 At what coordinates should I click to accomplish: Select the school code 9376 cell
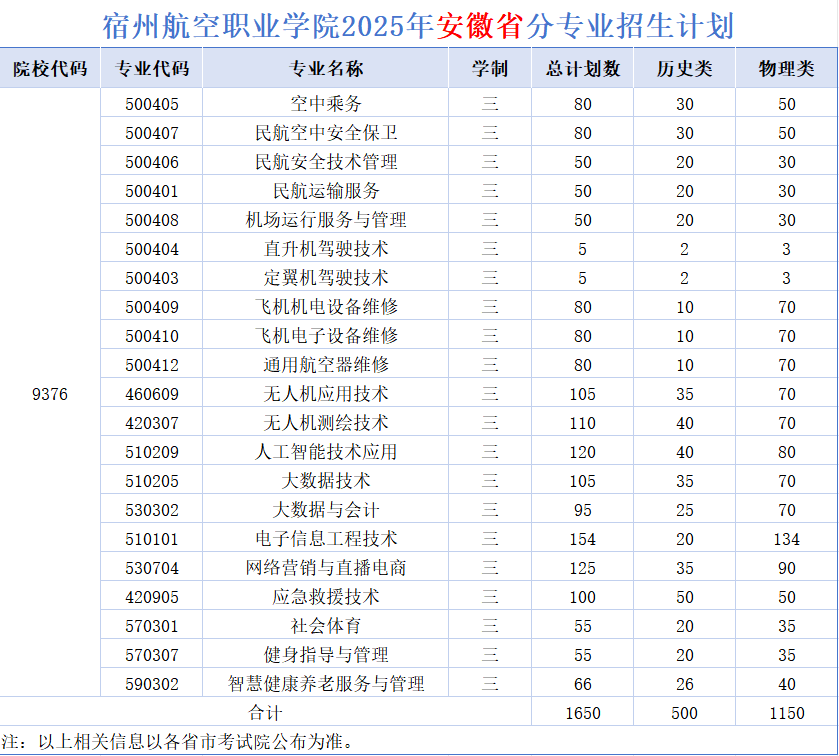50,394
